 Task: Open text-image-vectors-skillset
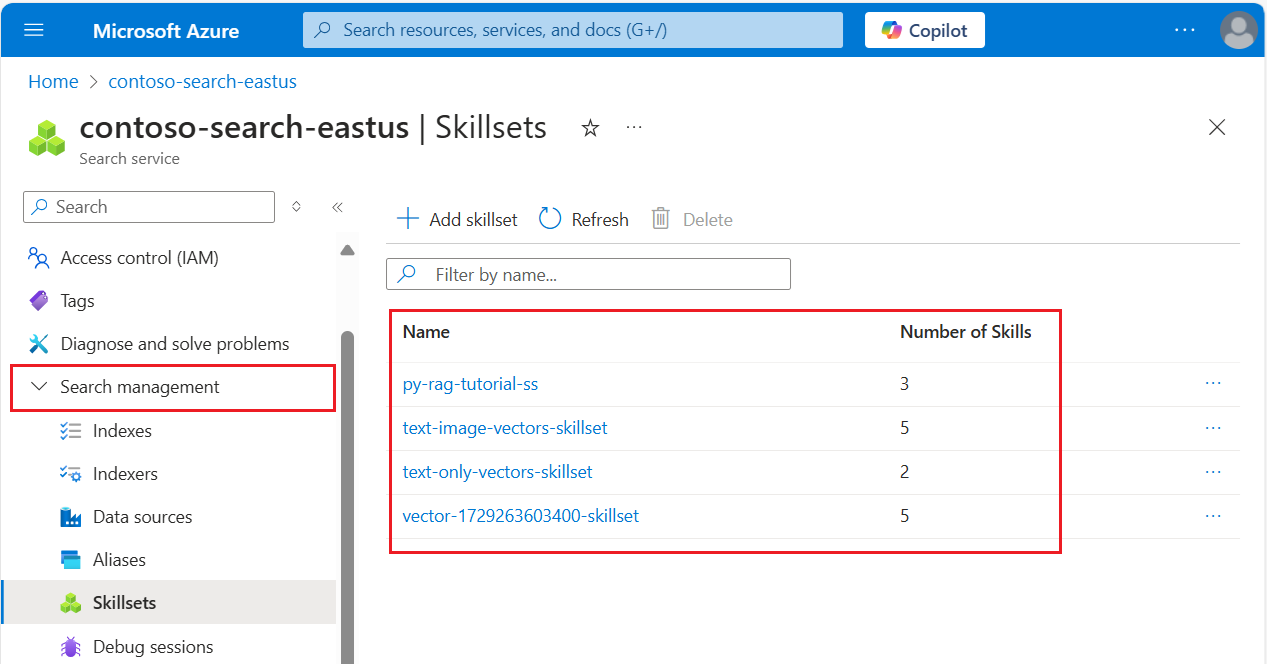coord(504,428)
